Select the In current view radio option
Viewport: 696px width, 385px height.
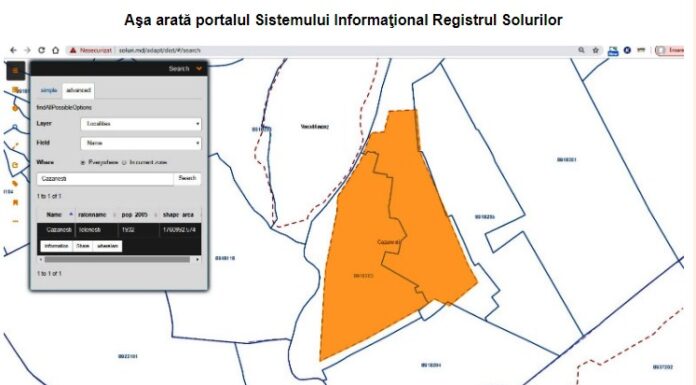124,163
